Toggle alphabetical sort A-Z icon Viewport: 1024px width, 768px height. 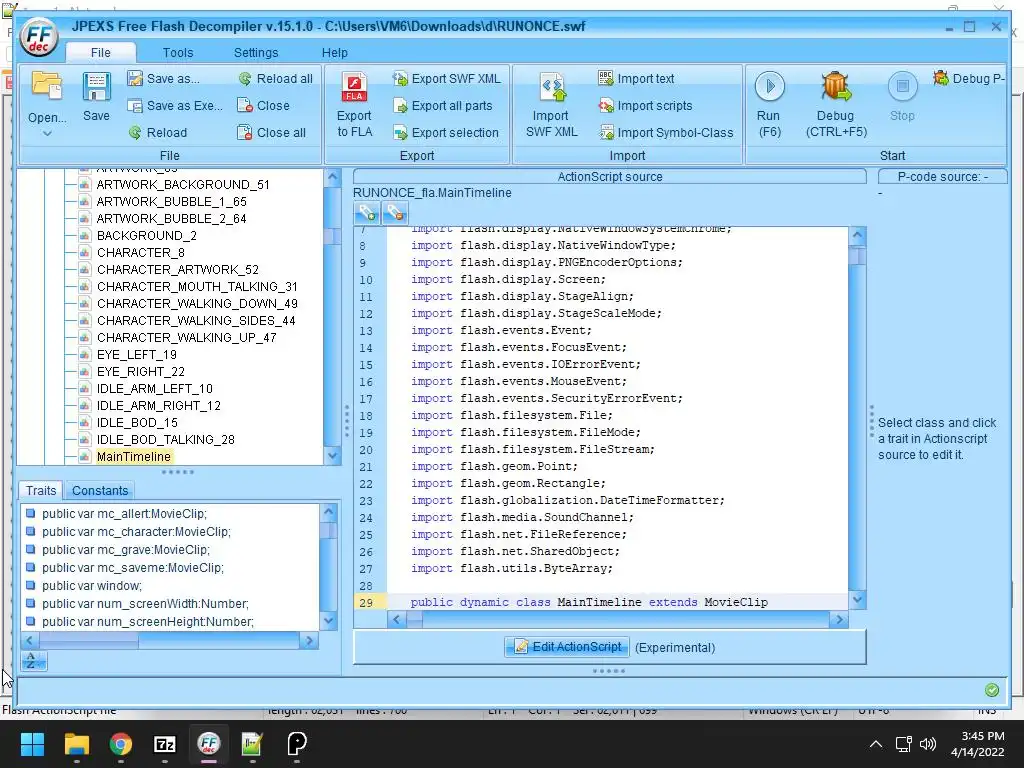(x=32, y=661)
